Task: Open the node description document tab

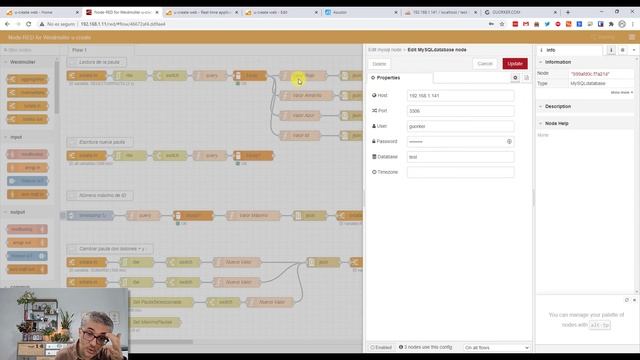Action: 526,78
